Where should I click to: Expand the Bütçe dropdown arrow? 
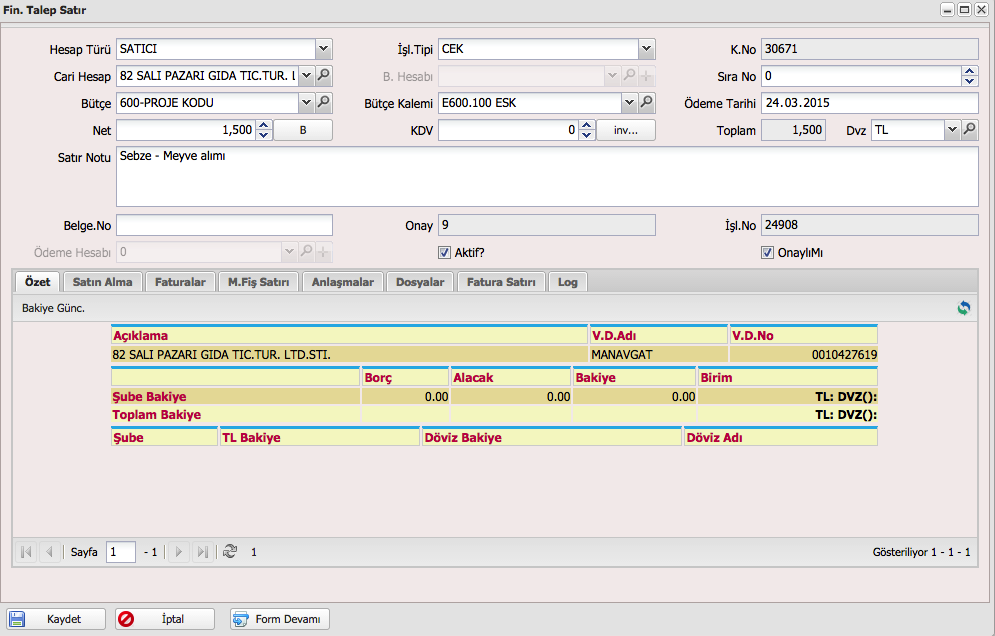tap(306, 102)
